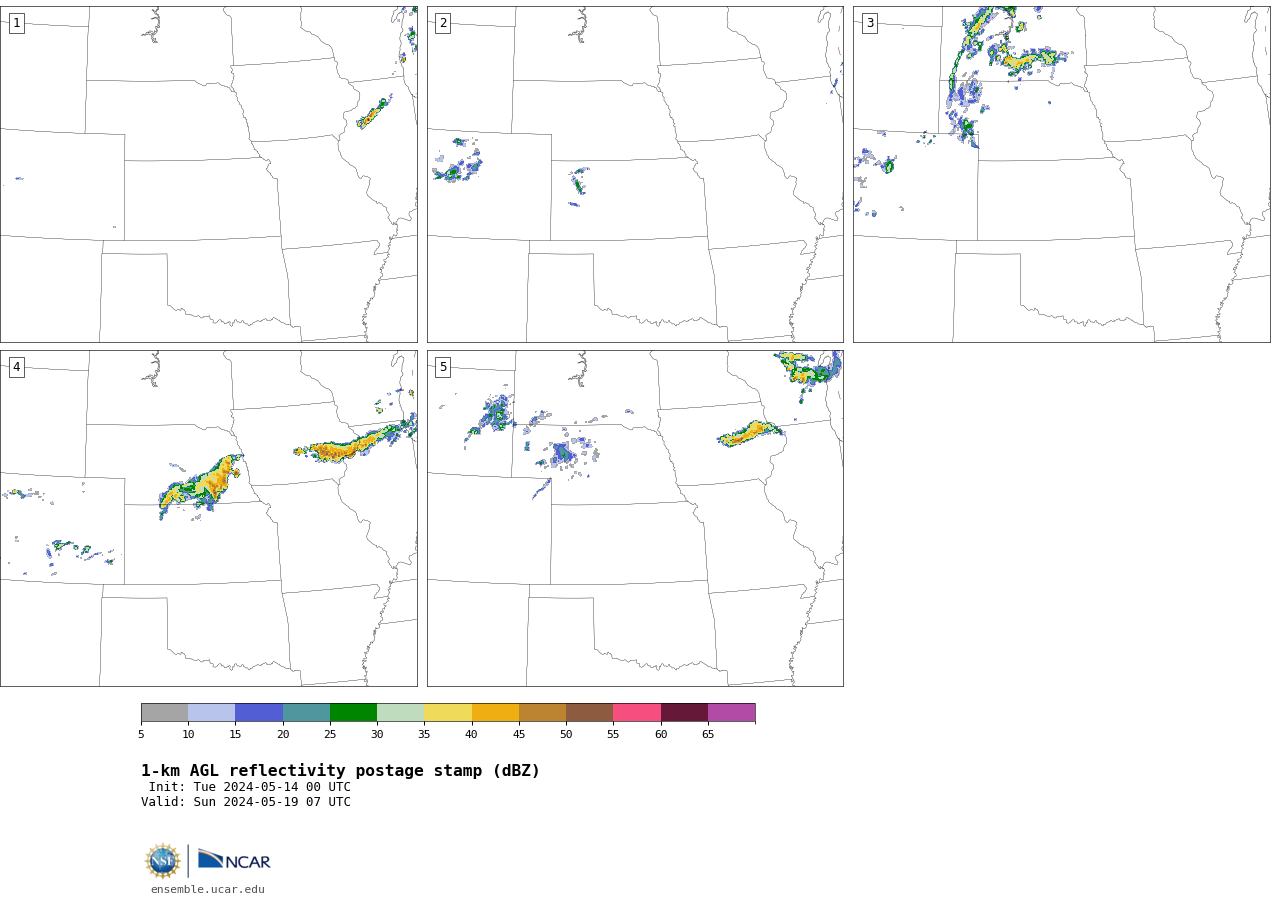Click the pink 55-60 dBZ swatch

click(x=637, y=713)
